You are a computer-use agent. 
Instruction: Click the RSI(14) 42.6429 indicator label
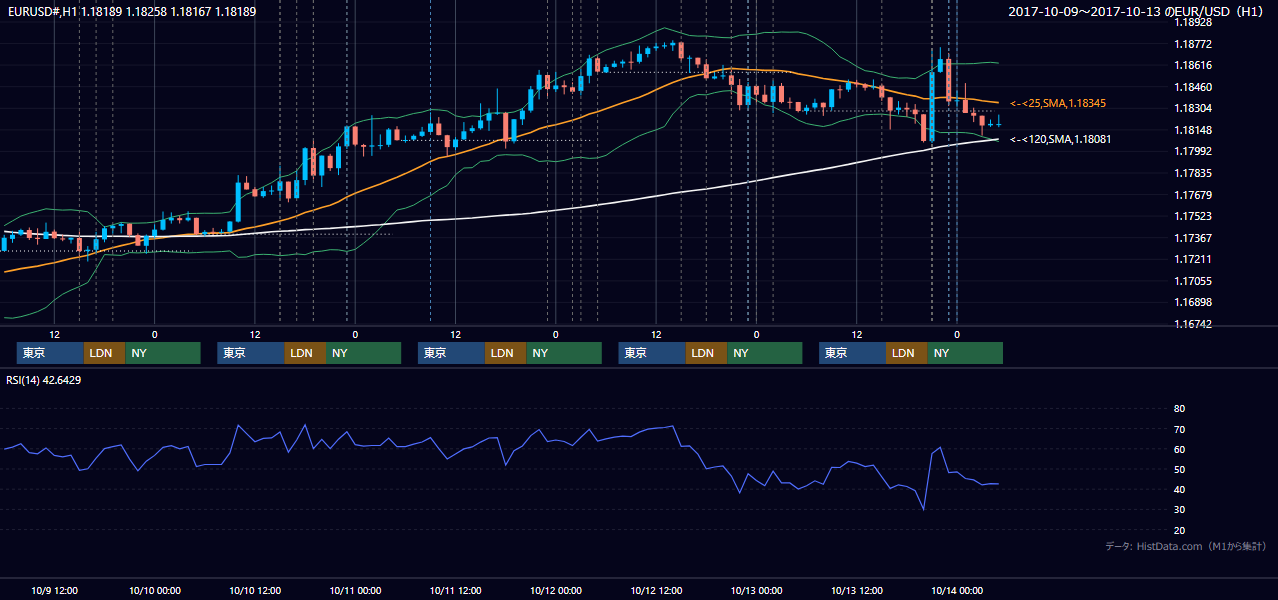44,380
